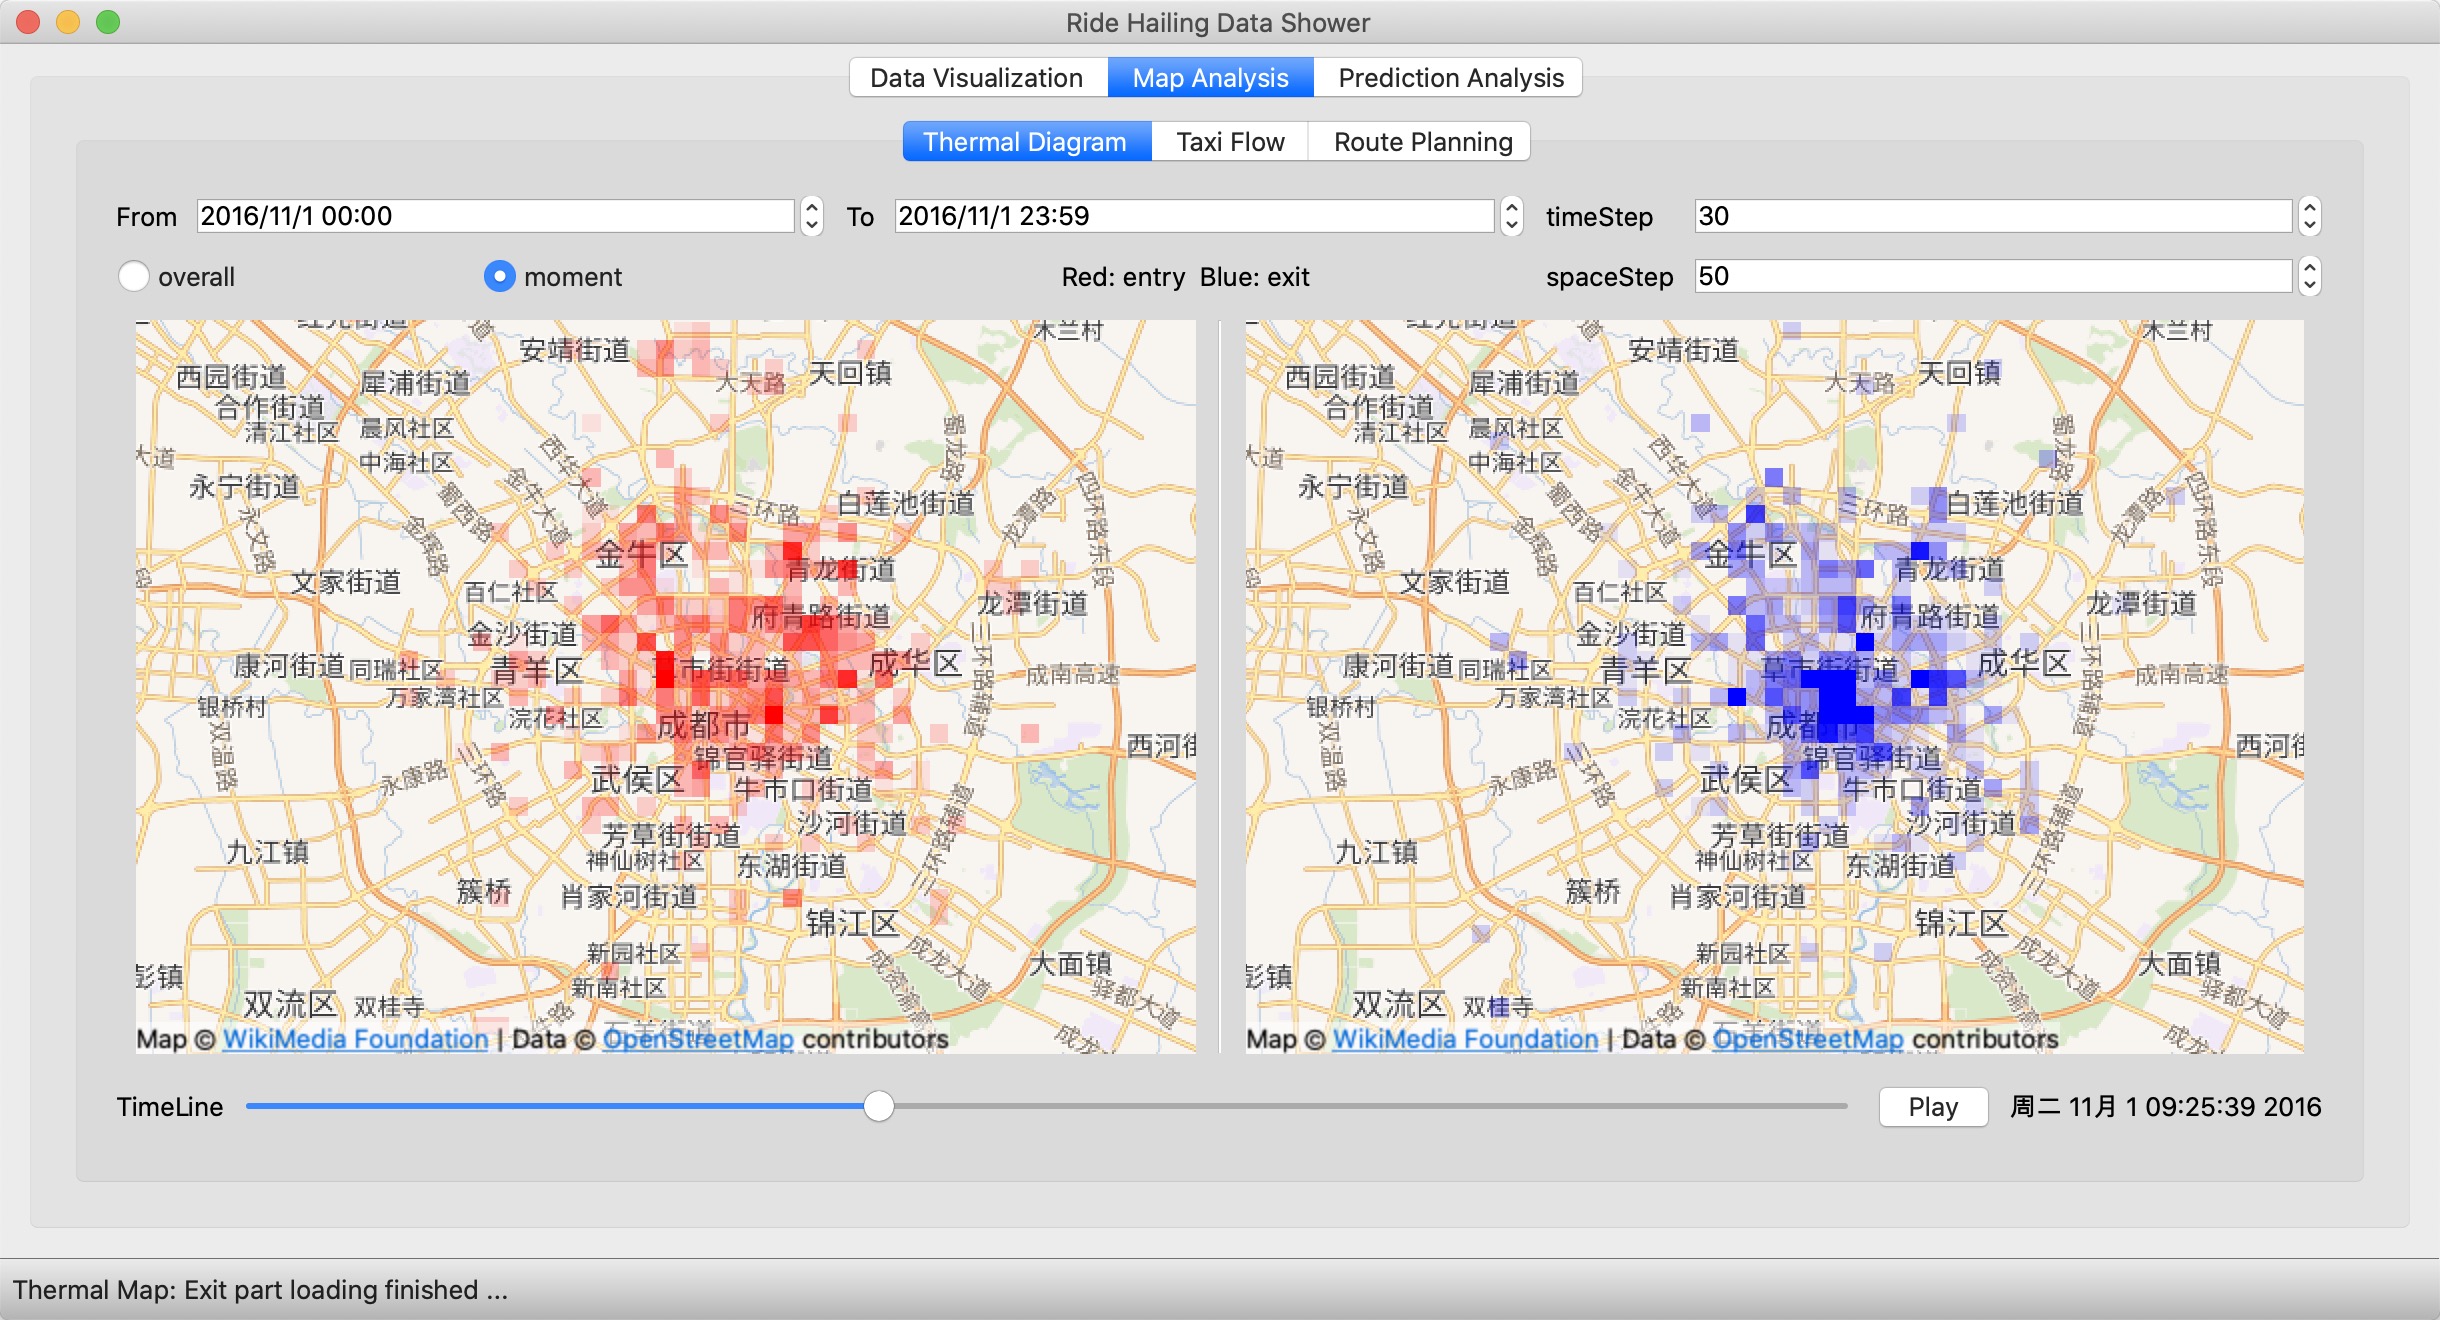Open WikiMedia Foundation link in left map

click(355, 1040)
